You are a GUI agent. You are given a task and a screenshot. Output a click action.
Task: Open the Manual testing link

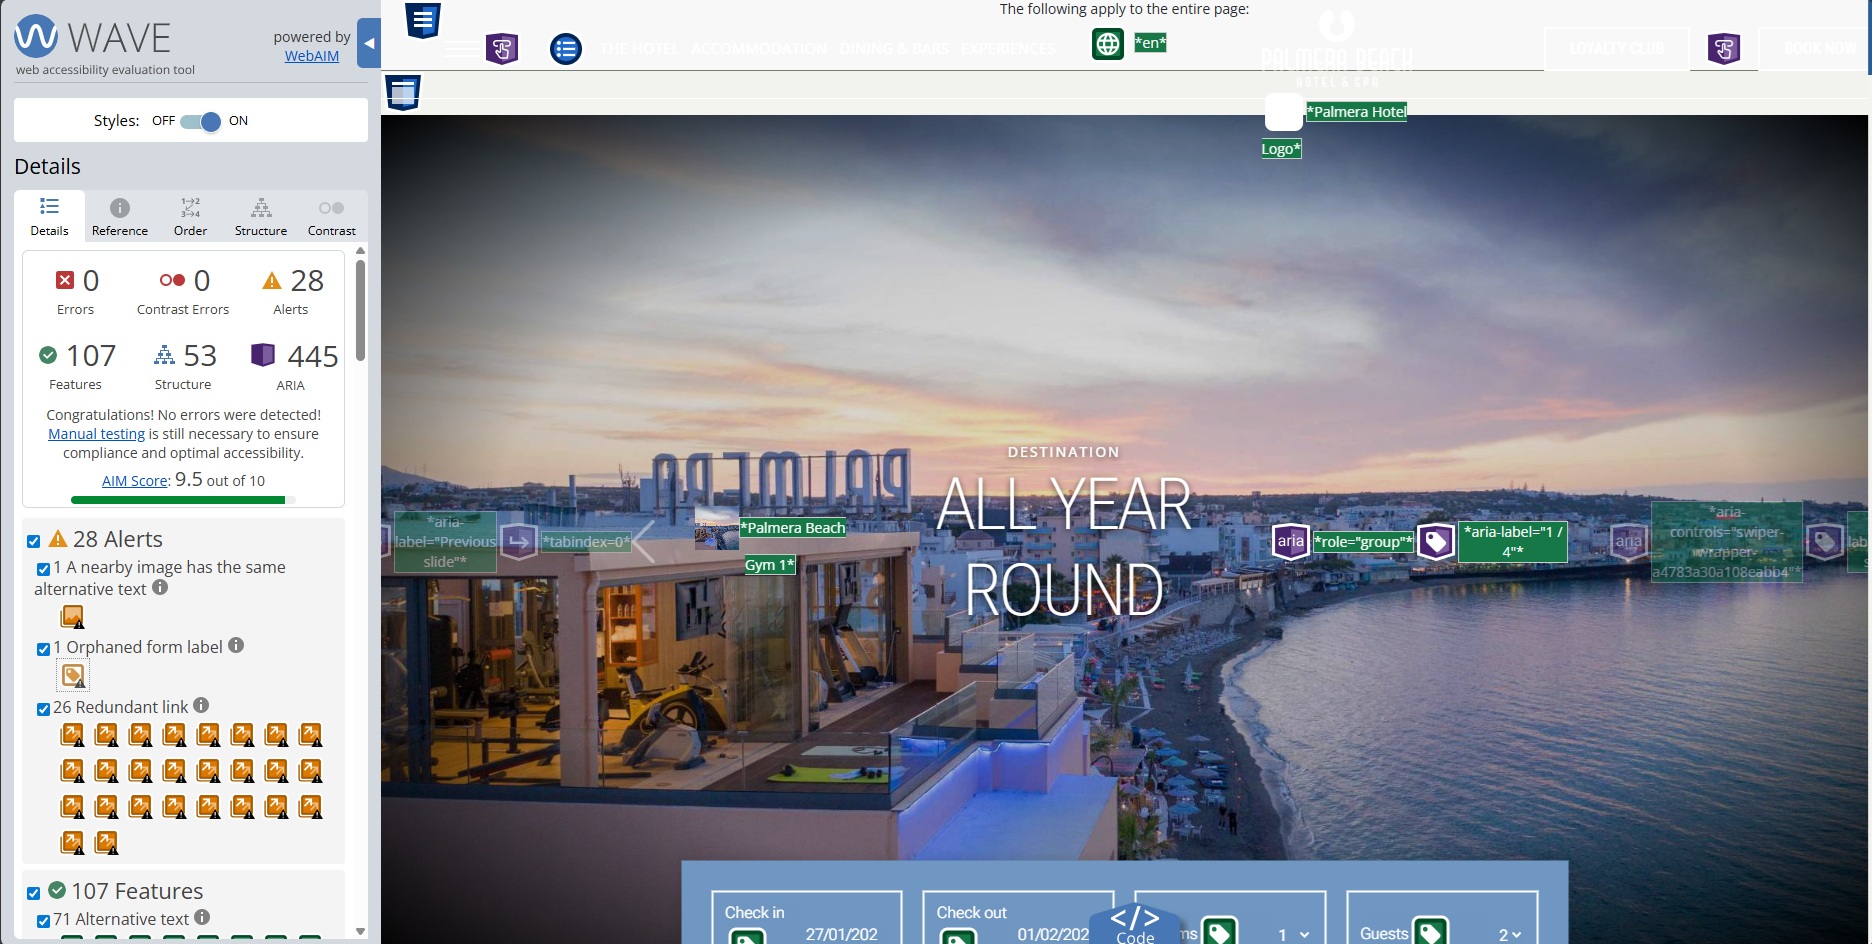96,434
